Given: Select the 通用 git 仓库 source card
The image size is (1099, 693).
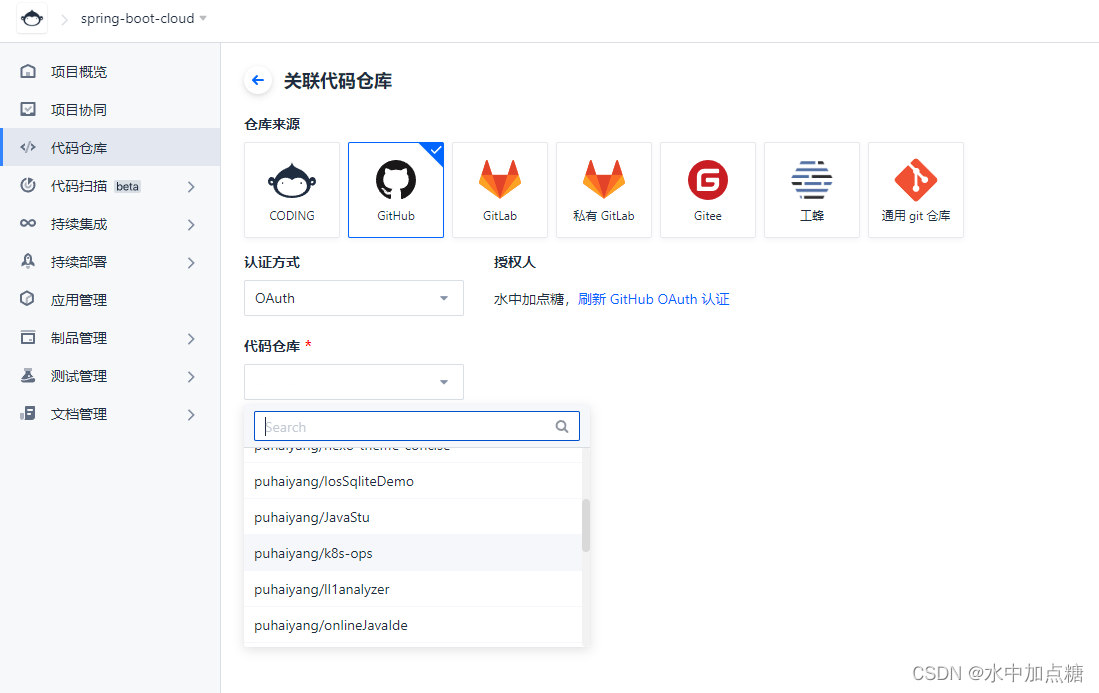Looking at the screenshot, I should click(x=916, y=190).
